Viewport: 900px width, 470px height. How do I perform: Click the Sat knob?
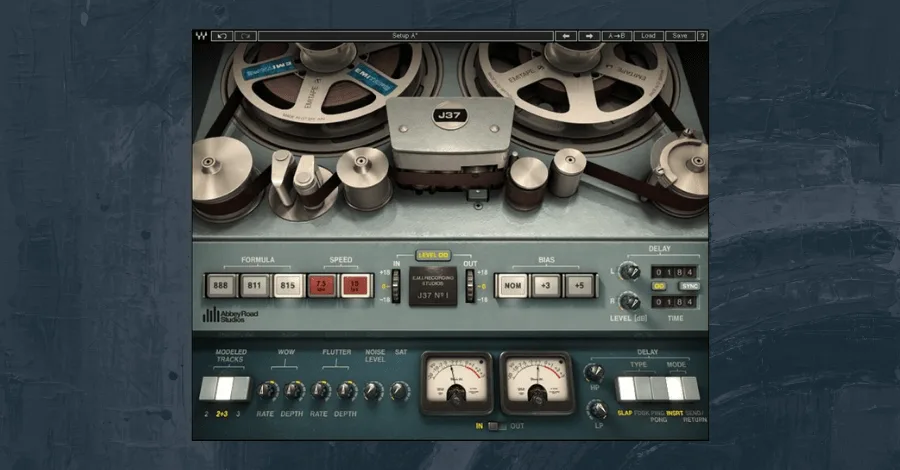[x=400, y=391]
